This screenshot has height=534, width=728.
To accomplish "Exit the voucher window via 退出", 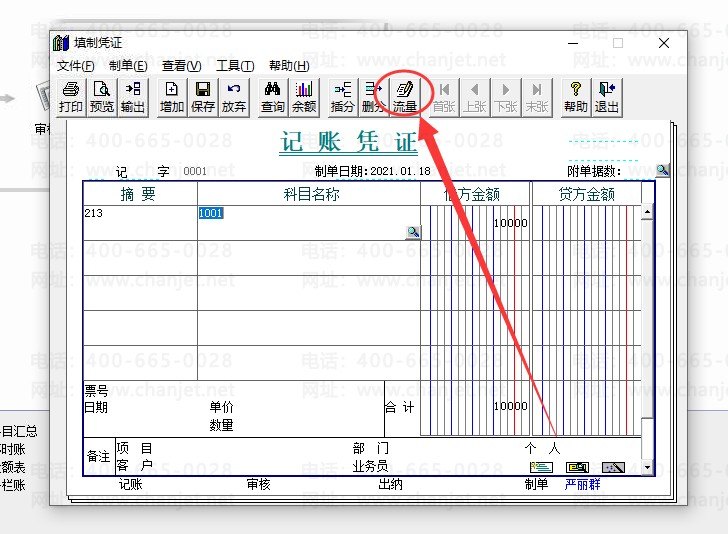I will 607,97.
